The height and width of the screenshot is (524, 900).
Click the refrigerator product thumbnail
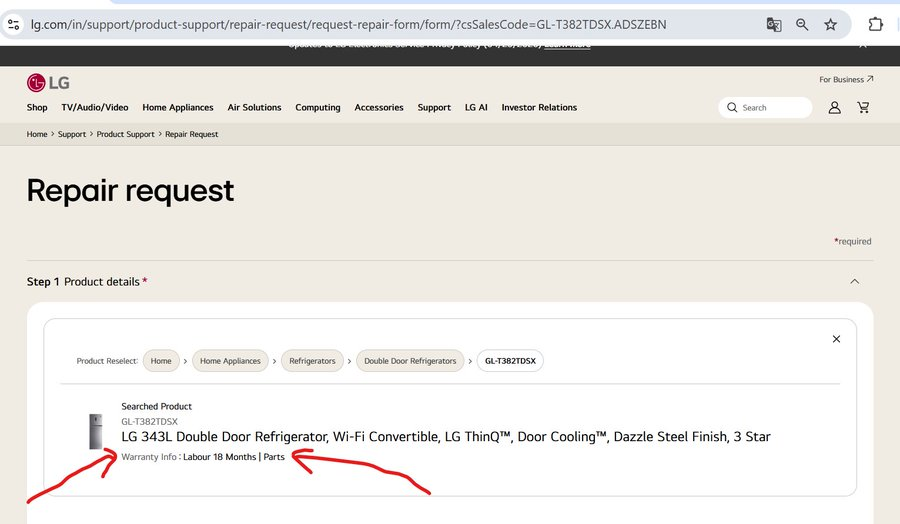pos(96,431)
